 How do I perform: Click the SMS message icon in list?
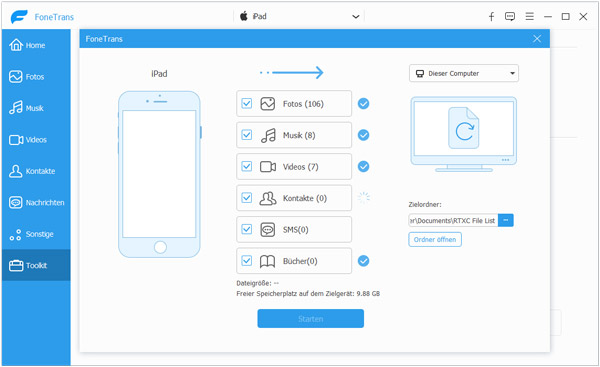pyautogui.click(x=267, y=230)
